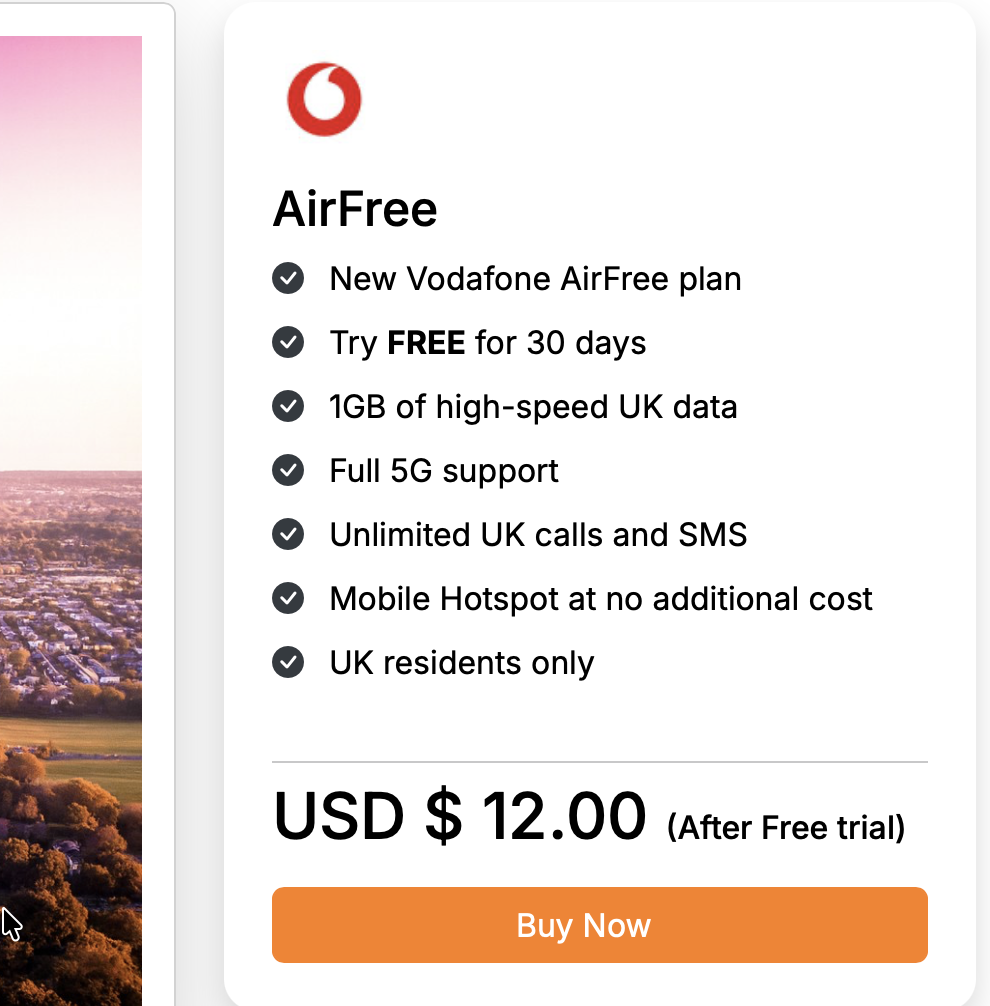Image resolution: width=990 pixels, height=1006 pixels.
Task: Click the USD $ 12.00 price
Action: (460, 817)
